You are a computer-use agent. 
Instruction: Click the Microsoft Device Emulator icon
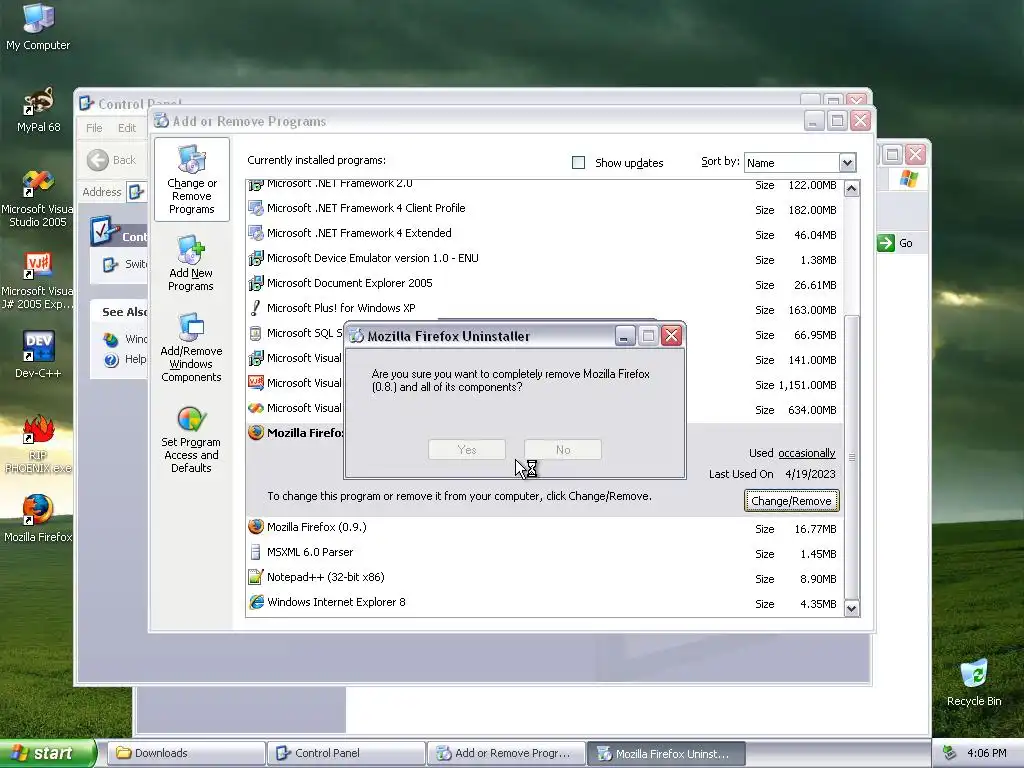point(256,259)
